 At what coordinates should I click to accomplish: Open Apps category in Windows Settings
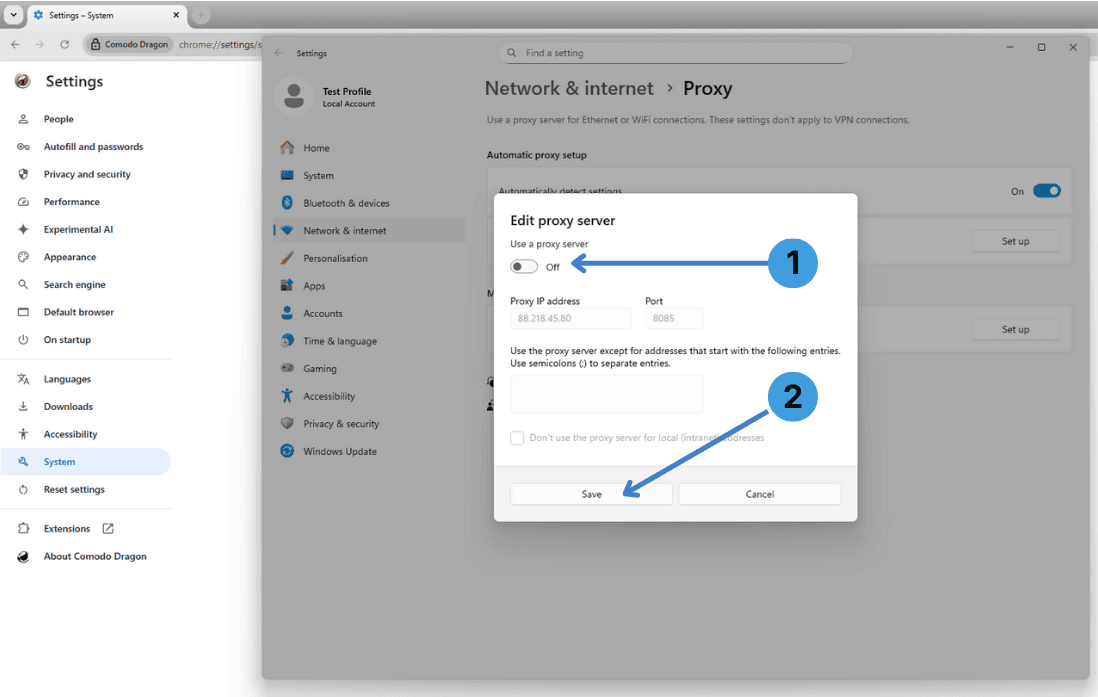pos(369,286)
